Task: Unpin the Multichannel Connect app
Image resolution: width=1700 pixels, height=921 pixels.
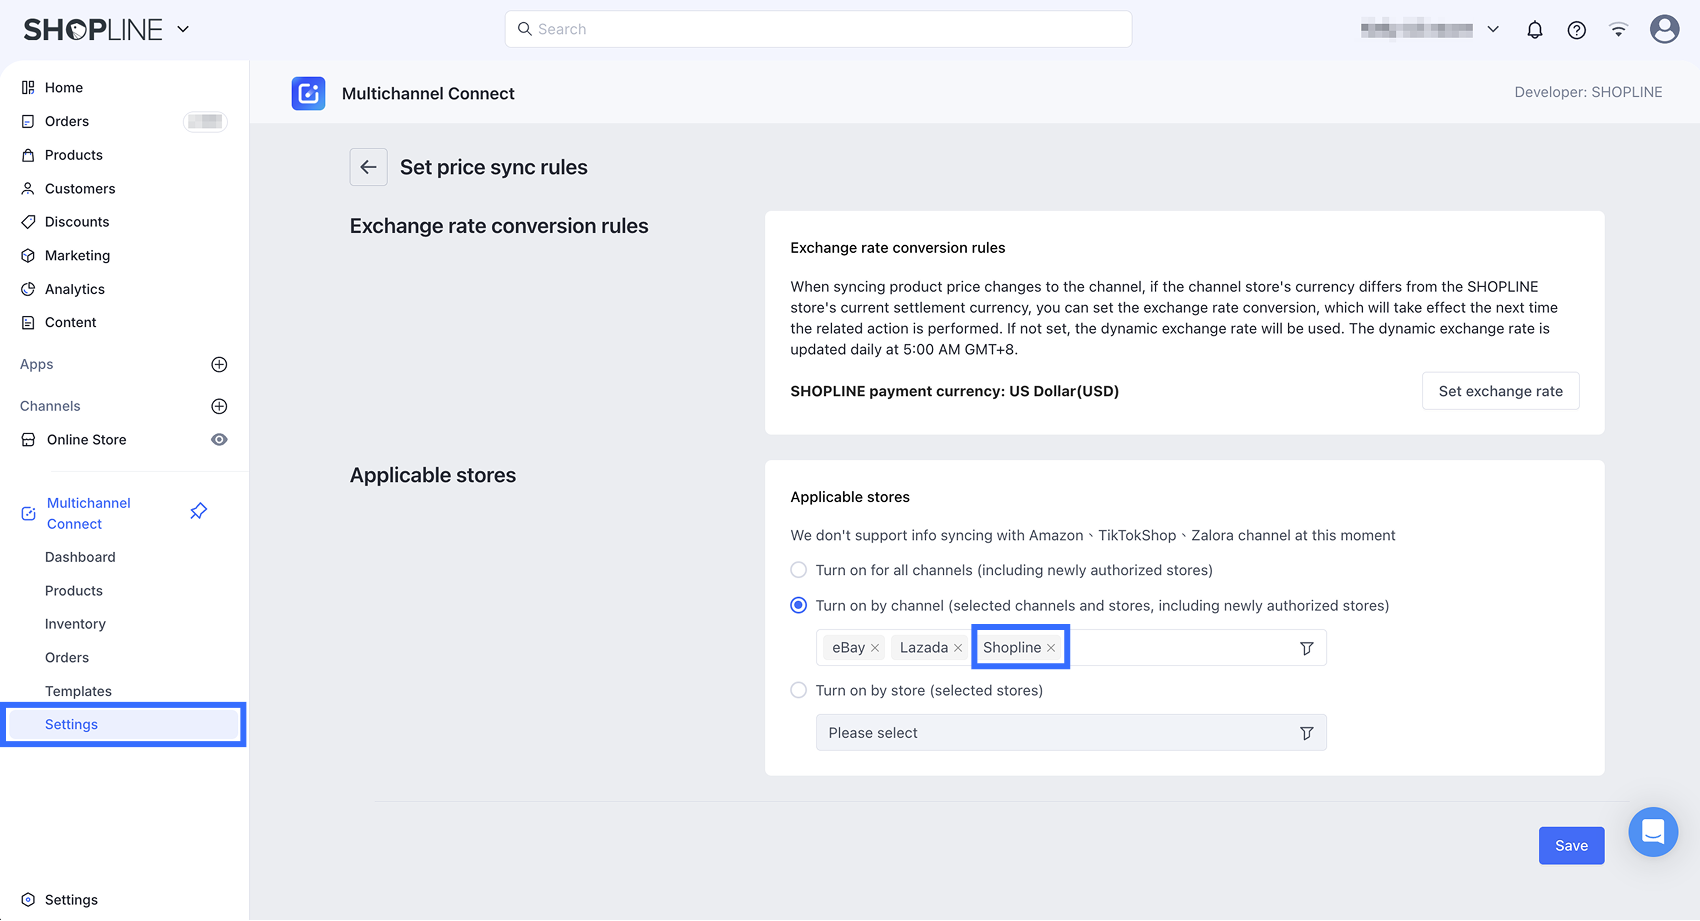Action: coord(199,512)
